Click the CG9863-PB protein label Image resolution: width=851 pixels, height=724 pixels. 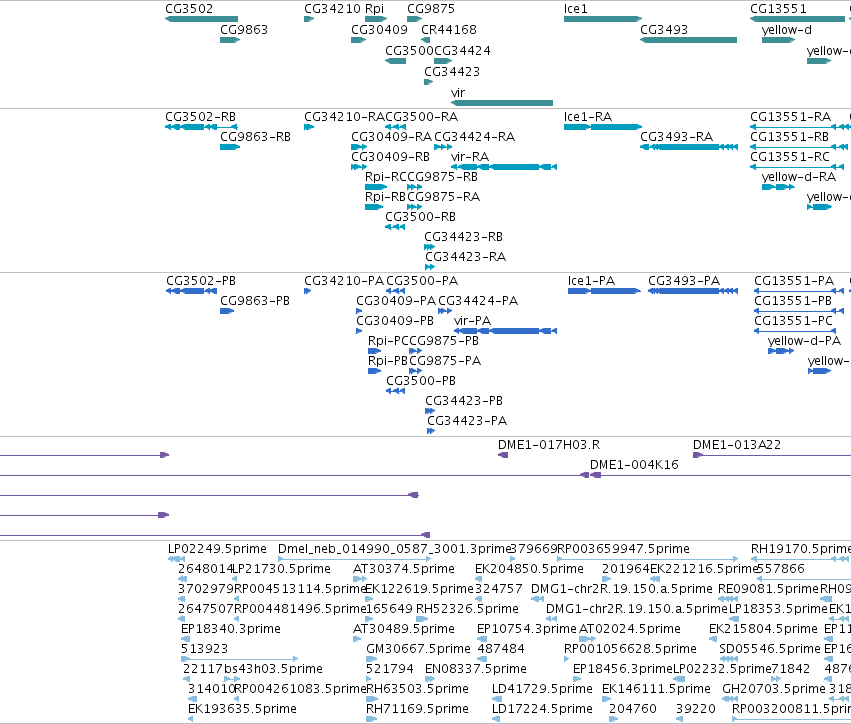coord(255,301)
